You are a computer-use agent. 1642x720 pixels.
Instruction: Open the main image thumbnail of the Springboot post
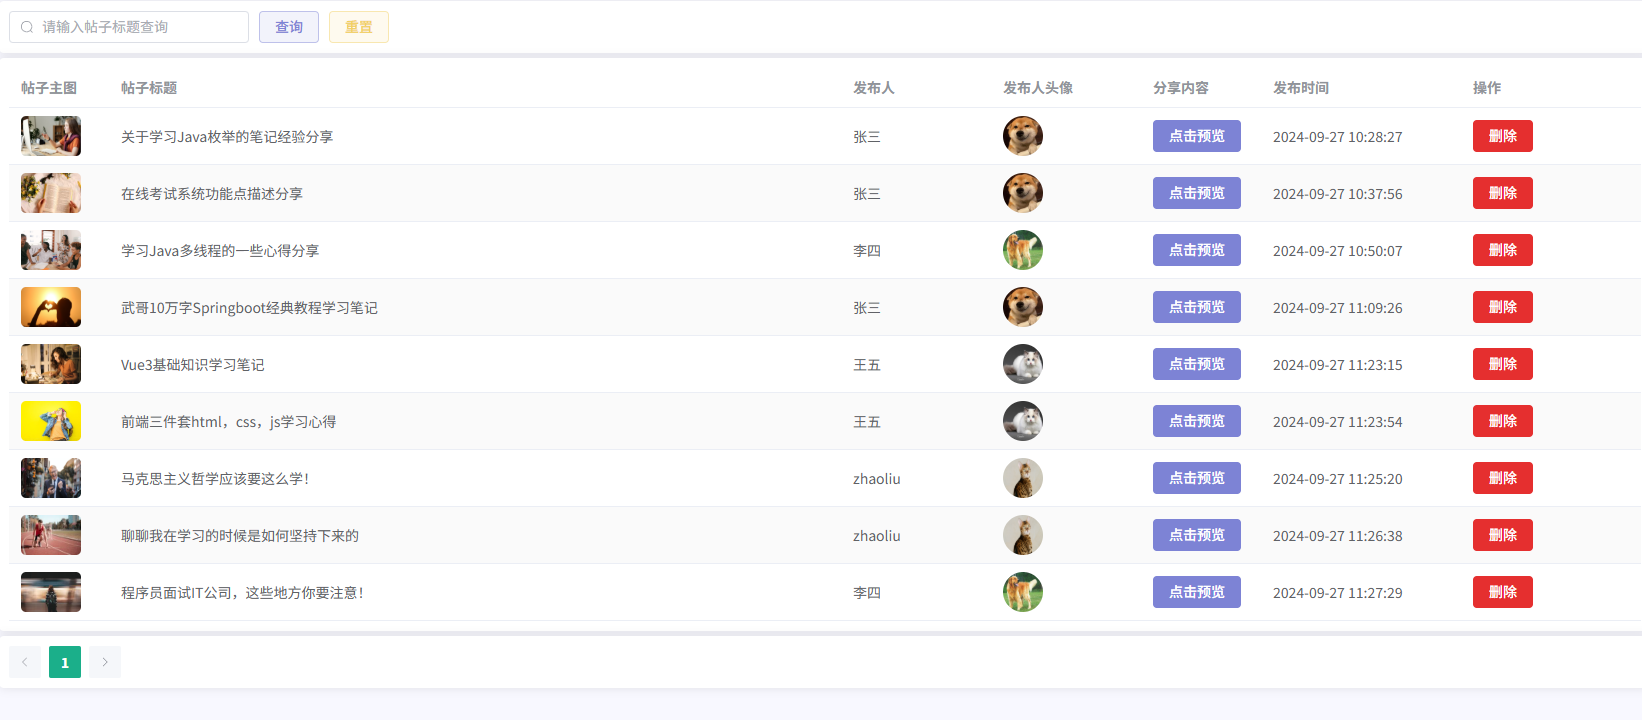pos(51,307)
